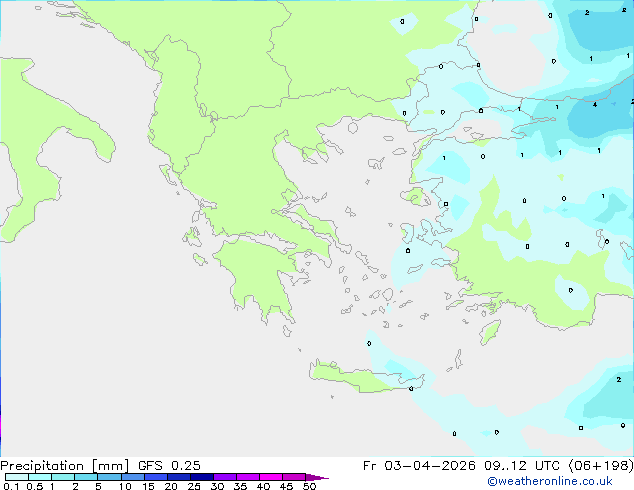634x490 pixels.
Task: Click the 30–35 mm legend swatch
Action: click(x=225, y=477)
